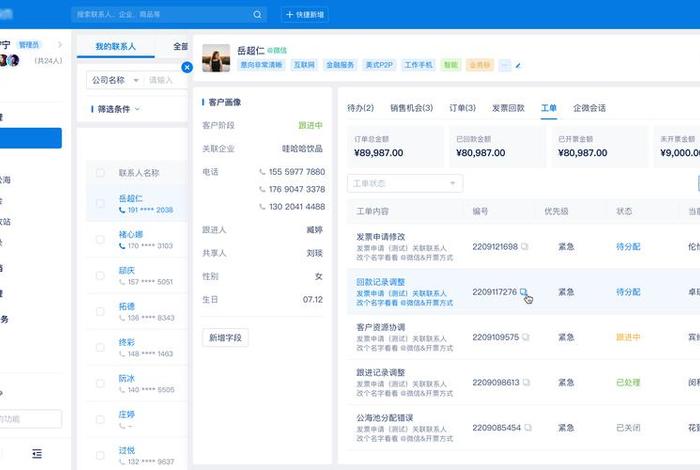Click phone icon next to 140 **** 5505

click(x=122, y=390)
